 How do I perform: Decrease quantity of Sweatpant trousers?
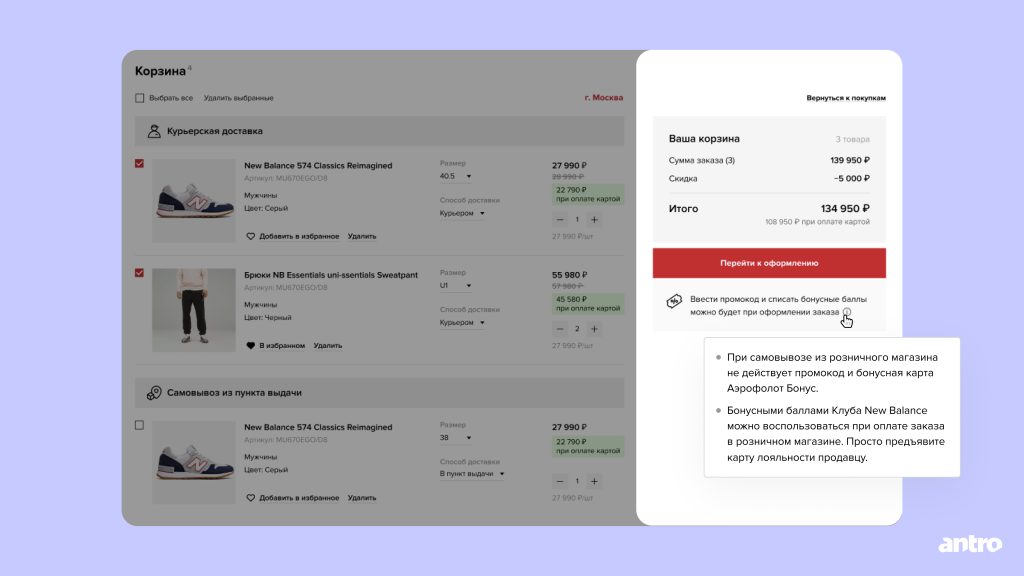point(560,328)
